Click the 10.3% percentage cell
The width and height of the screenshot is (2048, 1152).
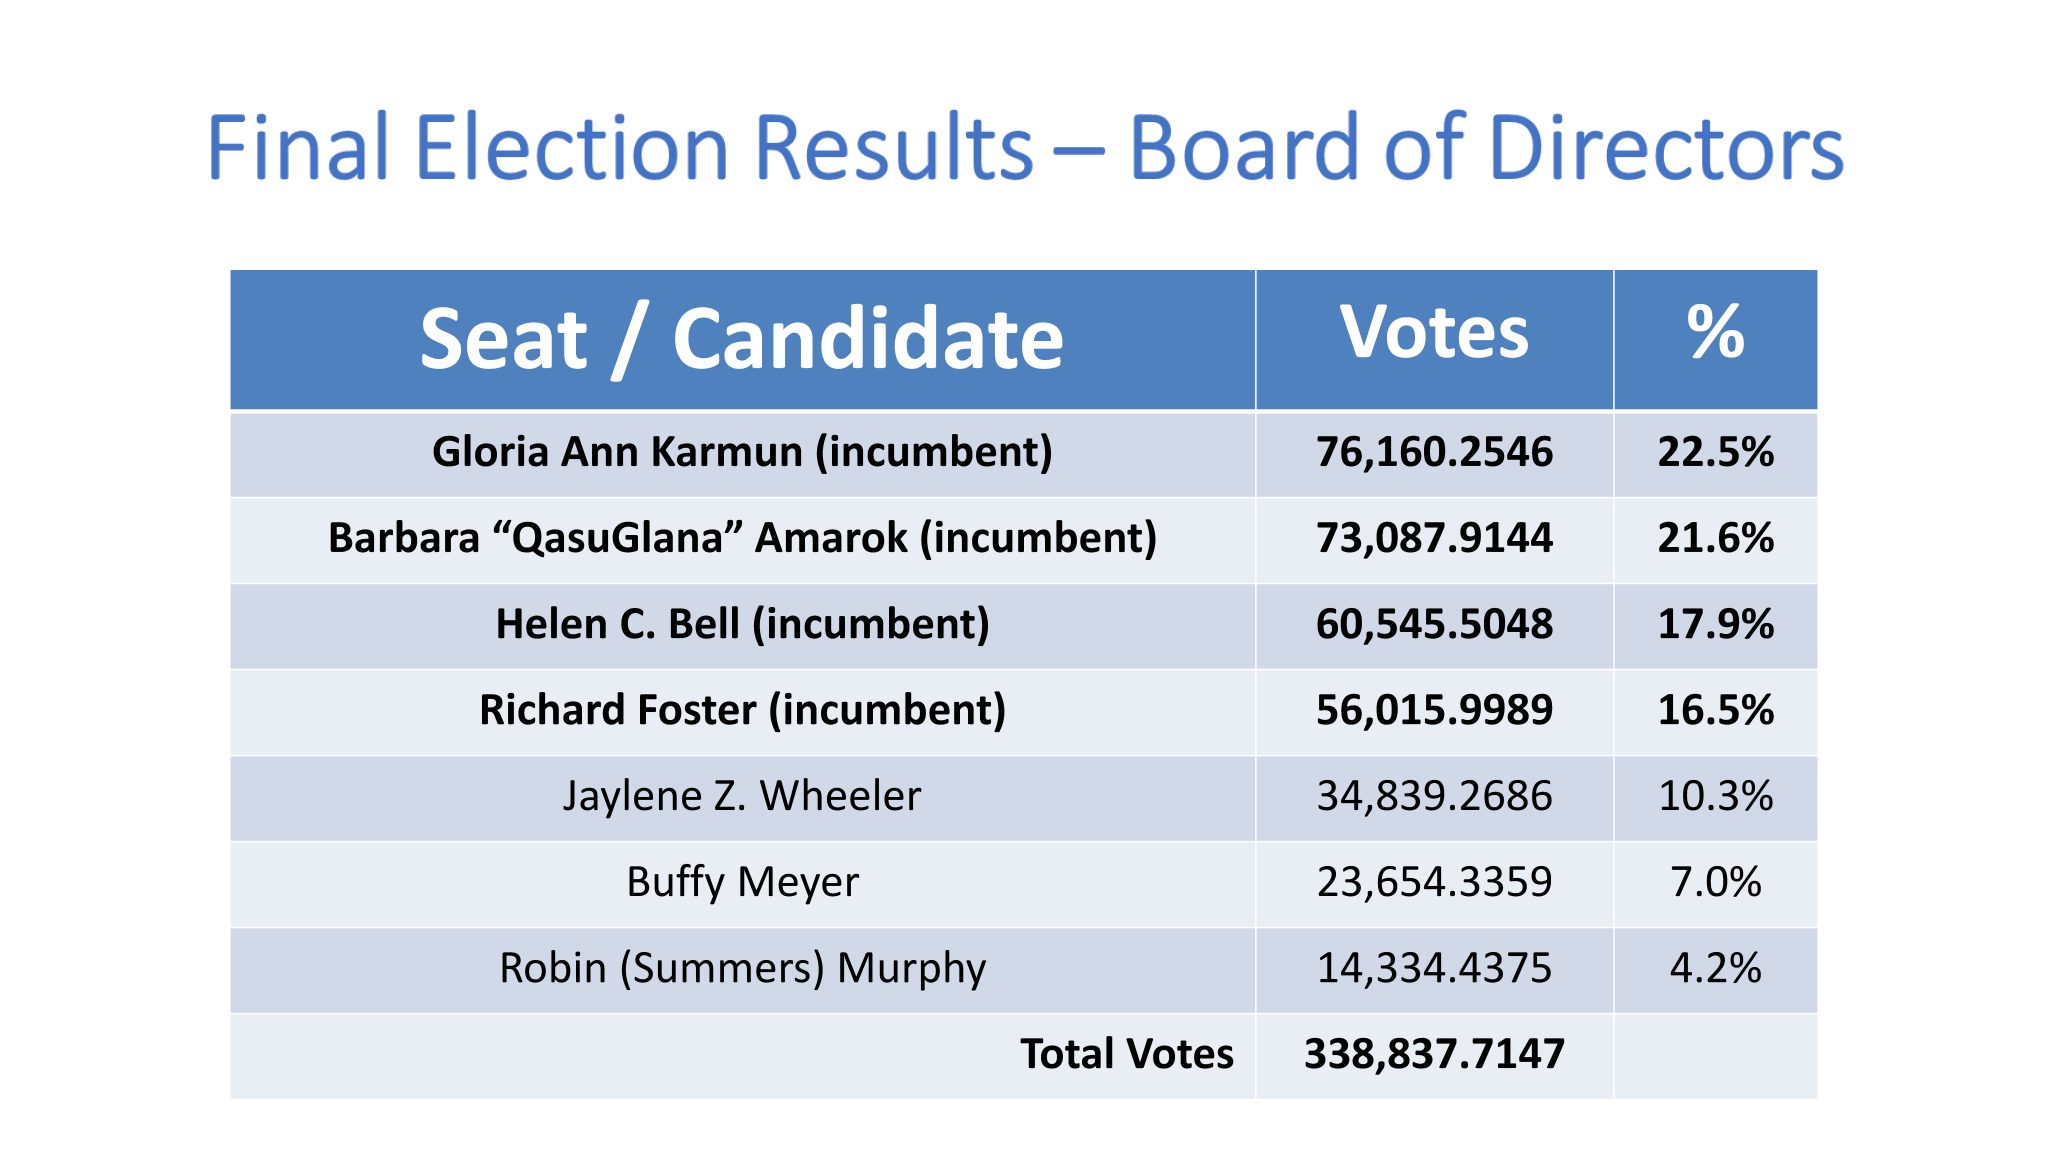point(1715,796)
